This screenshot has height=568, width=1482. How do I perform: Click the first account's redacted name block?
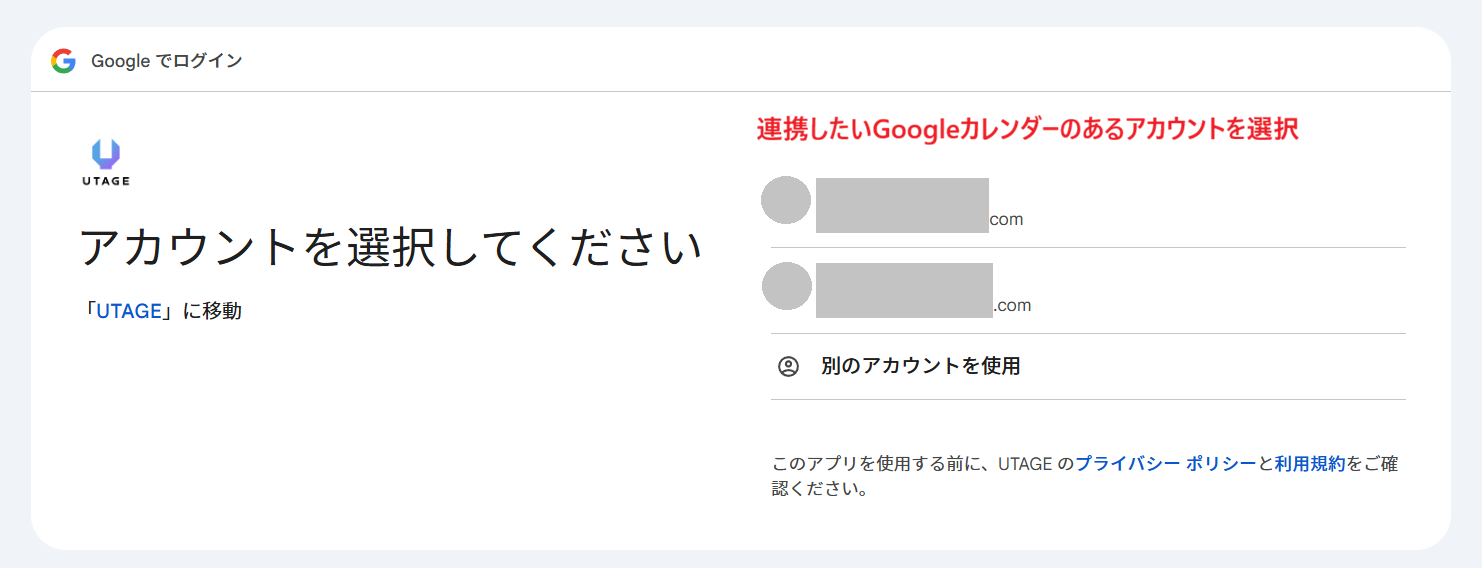coord(902,205)
